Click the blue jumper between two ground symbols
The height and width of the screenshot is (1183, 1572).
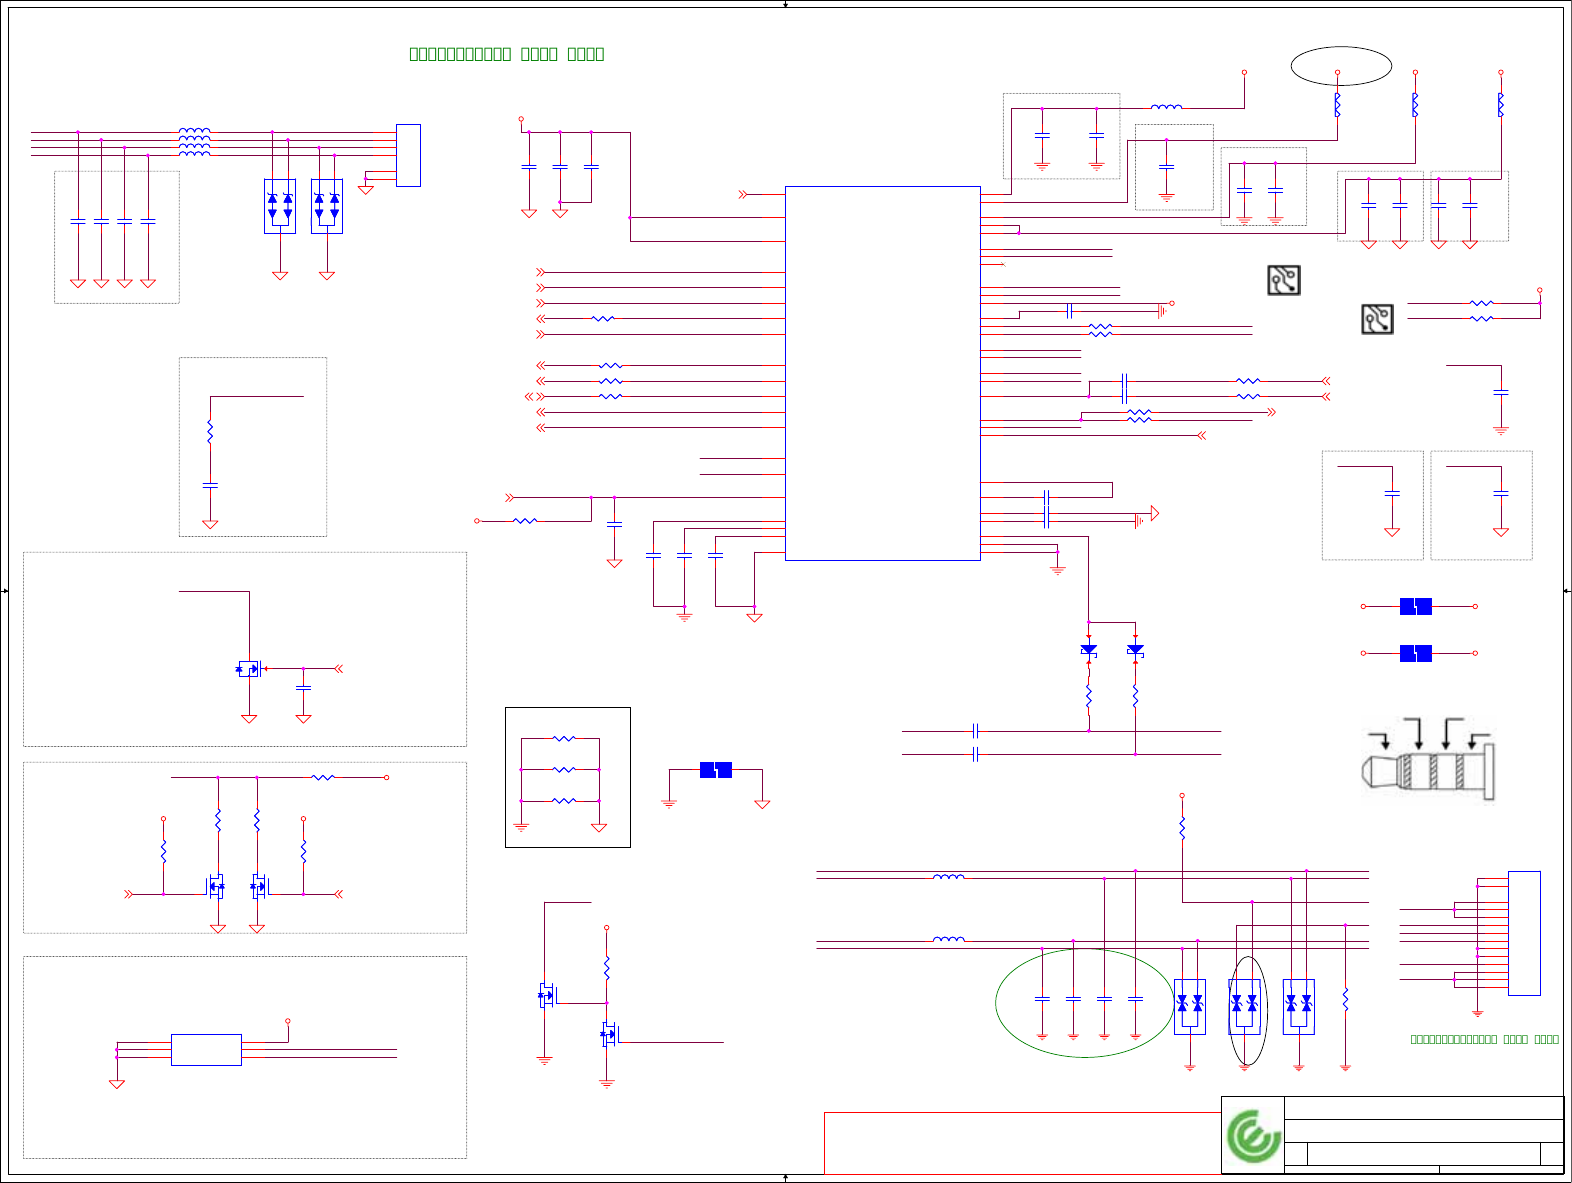pyautogui.click(x=715, y=769)
